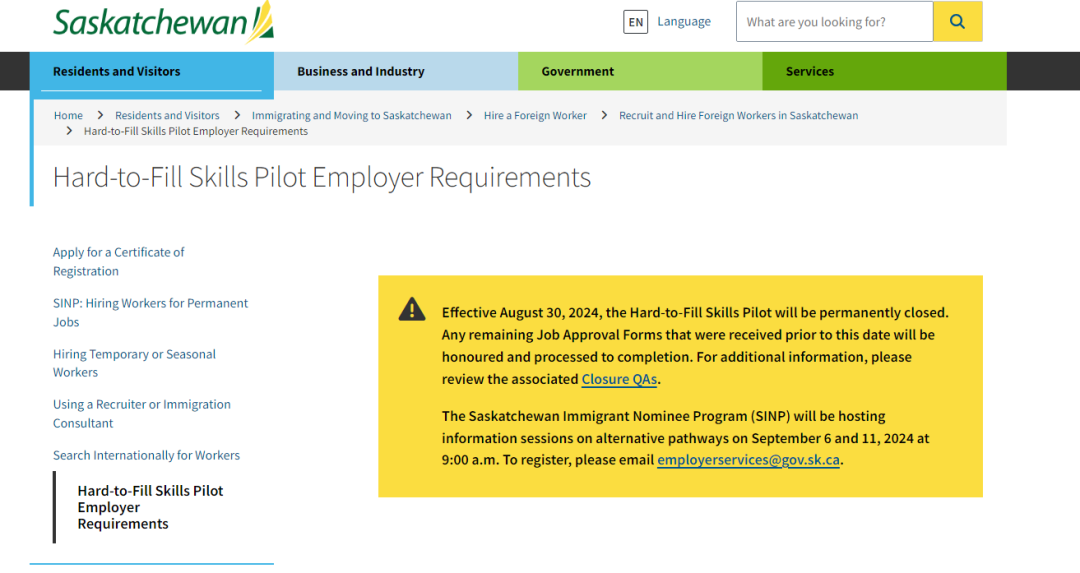Click the warning triangle alert icon
Viewport: 1080px width, 573px height.
click(412, 310)
